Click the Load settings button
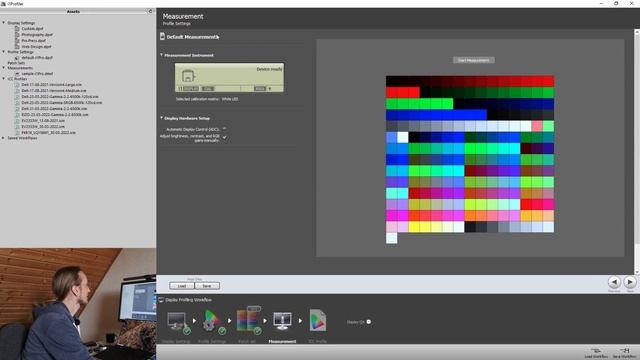Image resolution: width=640 pixels, height=360 pixels. [182, 286]
